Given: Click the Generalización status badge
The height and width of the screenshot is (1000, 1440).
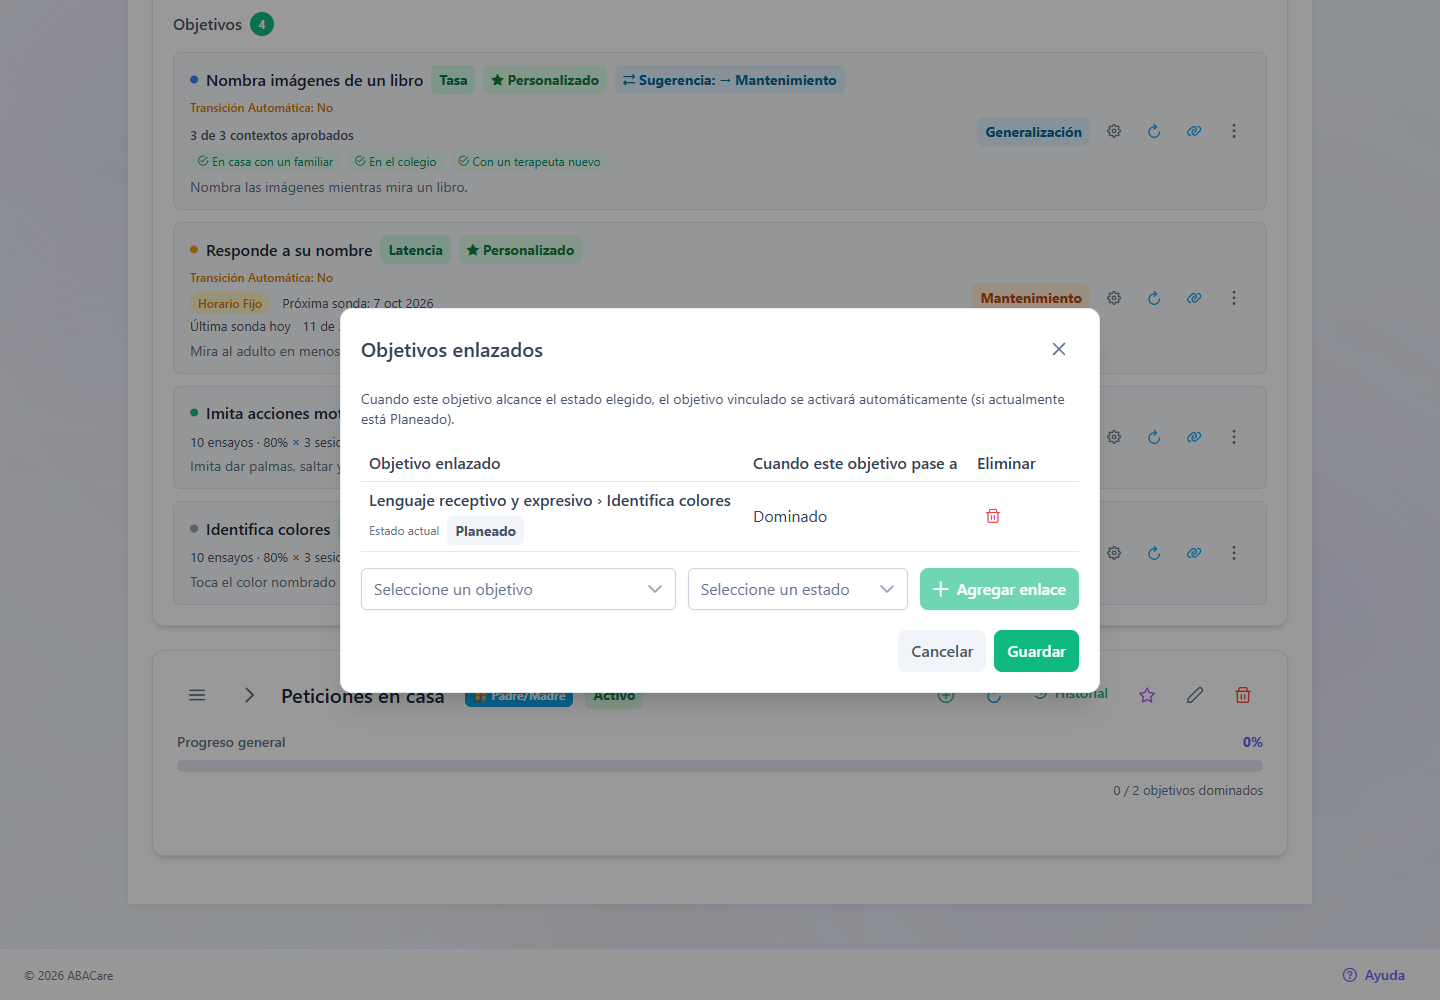Looking at the screenshot, I should (x=1033, y=132).
